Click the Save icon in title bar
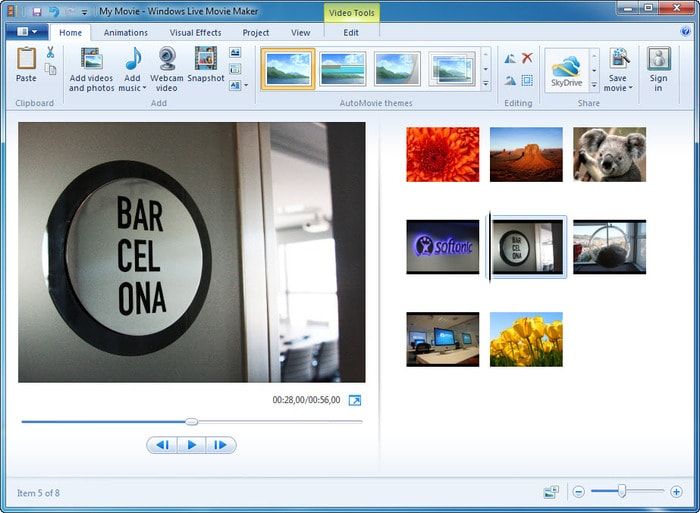The image size is (700, 513). pos(37,12)
